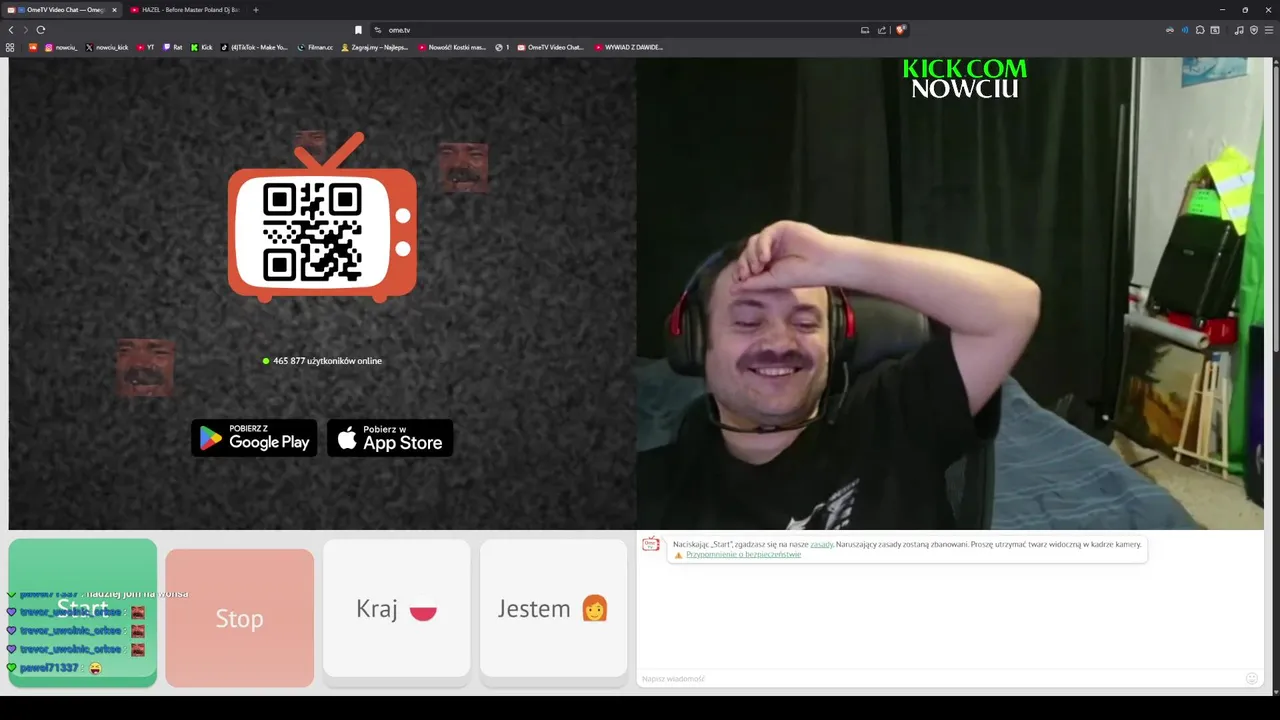The width and height of the screenshot is (1280, 720).
Task: Open the browser hamburger menu
Action: tap(1269, 30)
